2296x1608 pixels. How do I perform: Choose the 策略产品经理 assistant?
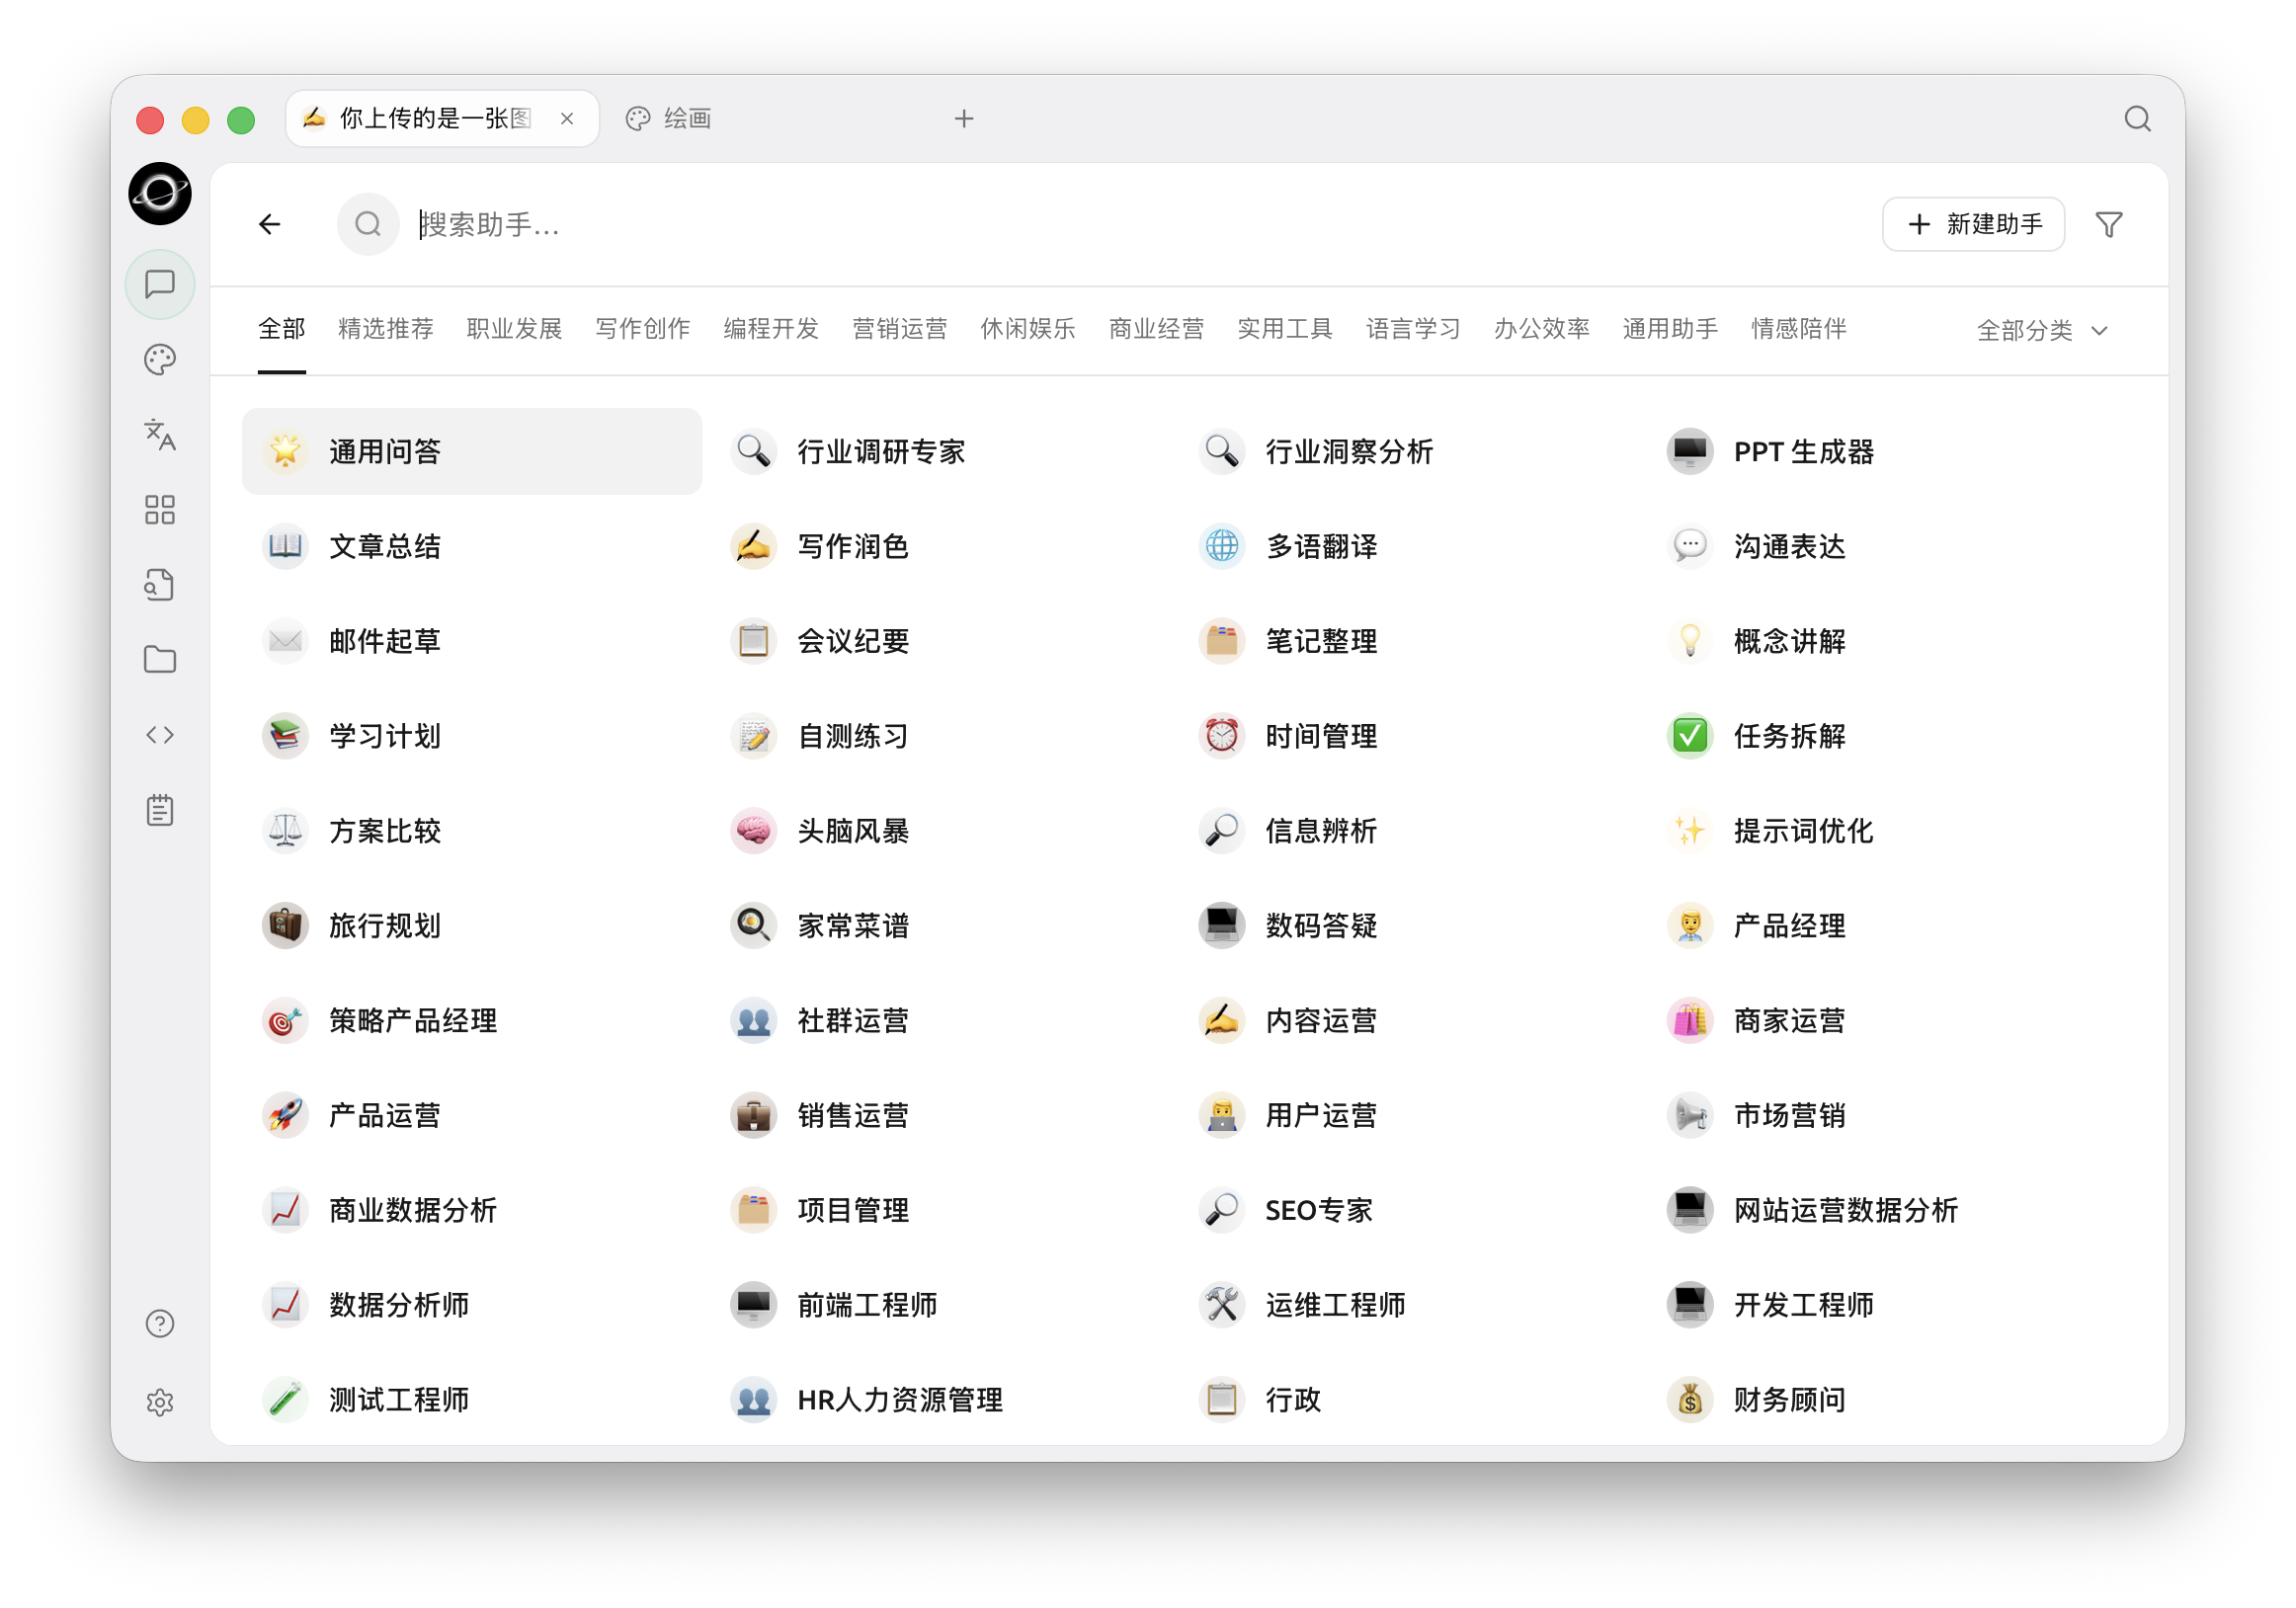[472, 1021]
